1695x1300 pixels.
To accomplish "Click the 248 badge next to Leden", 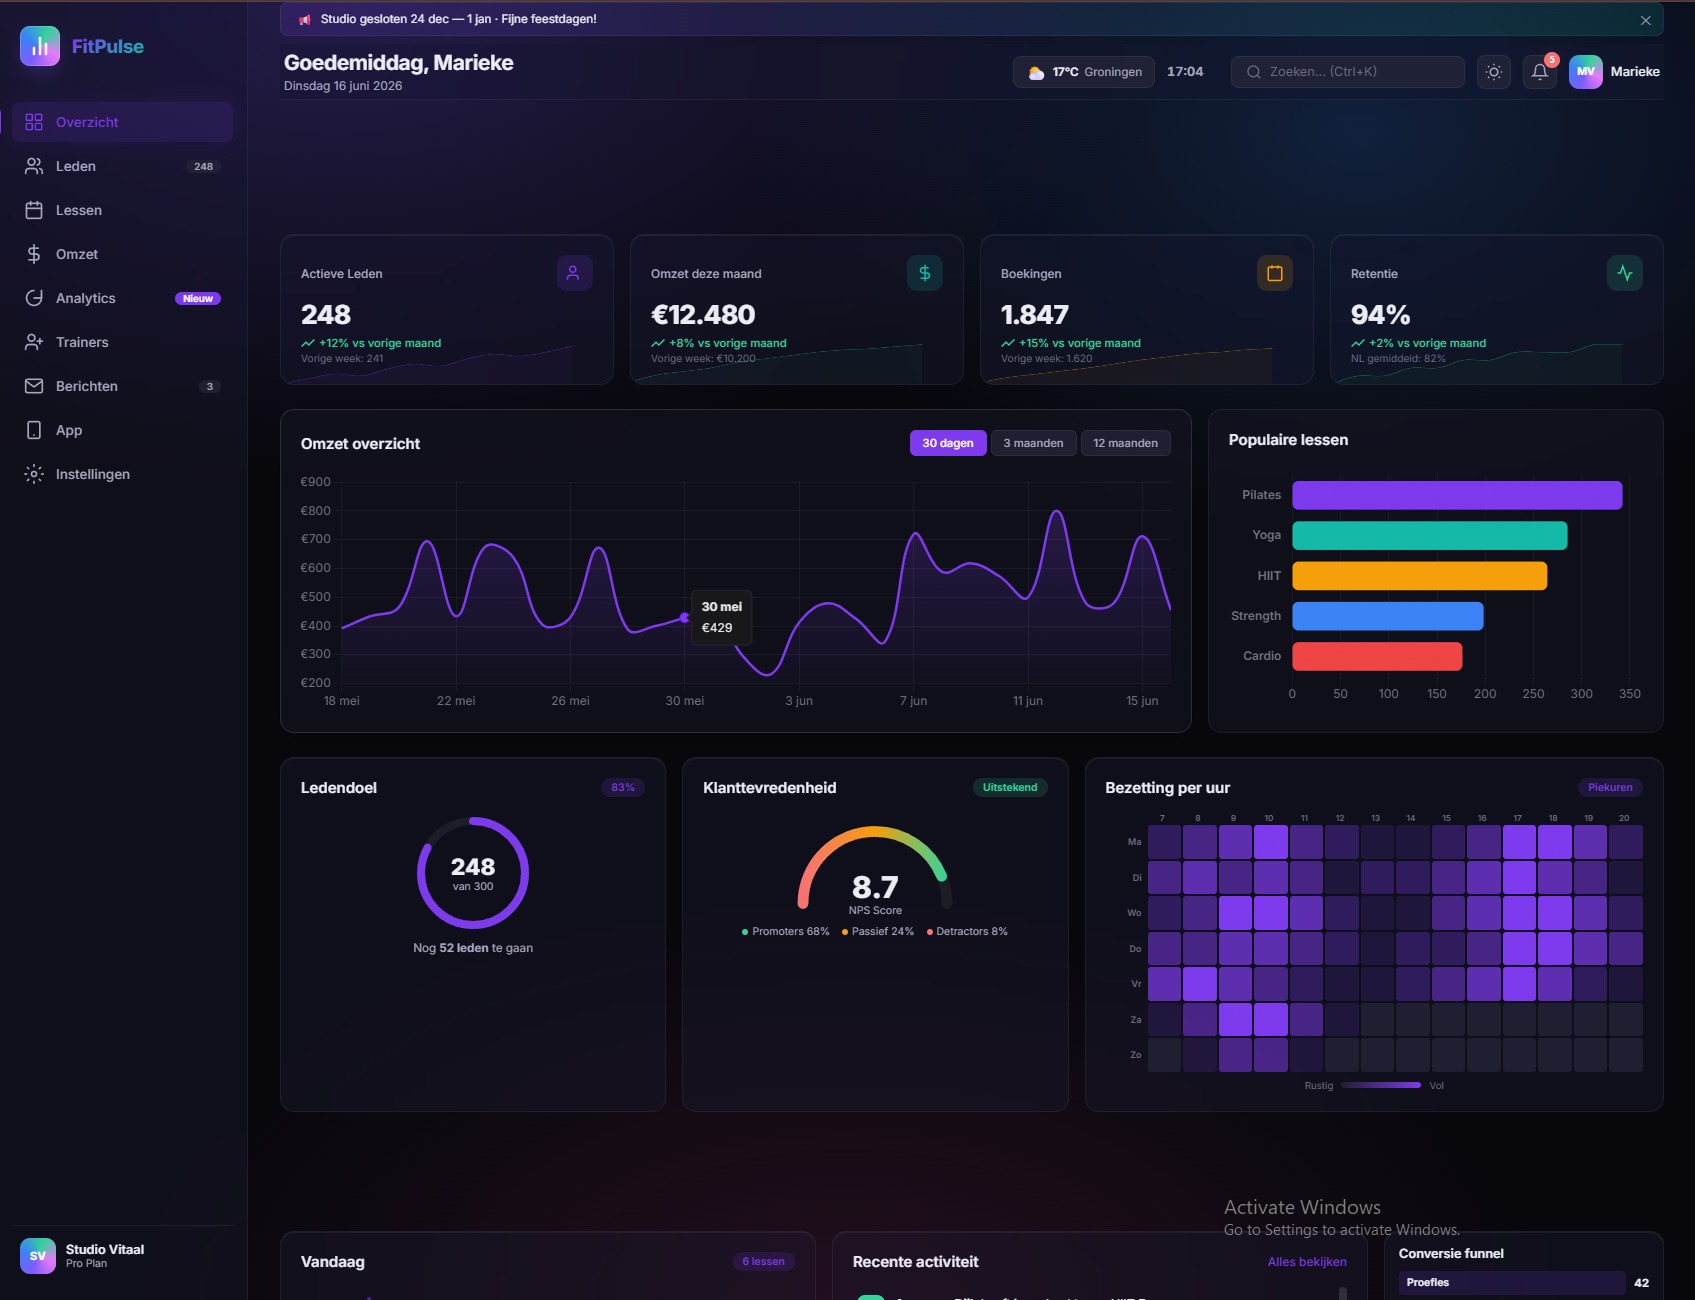I will tap(204, 166).
